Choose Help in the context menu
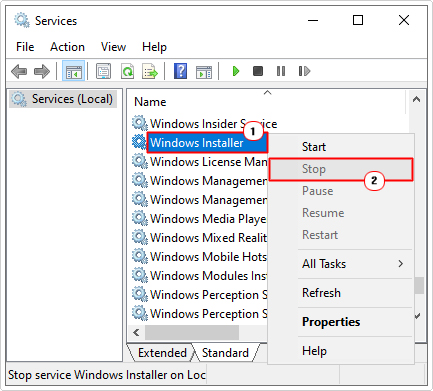 click(x=341, y=351)
